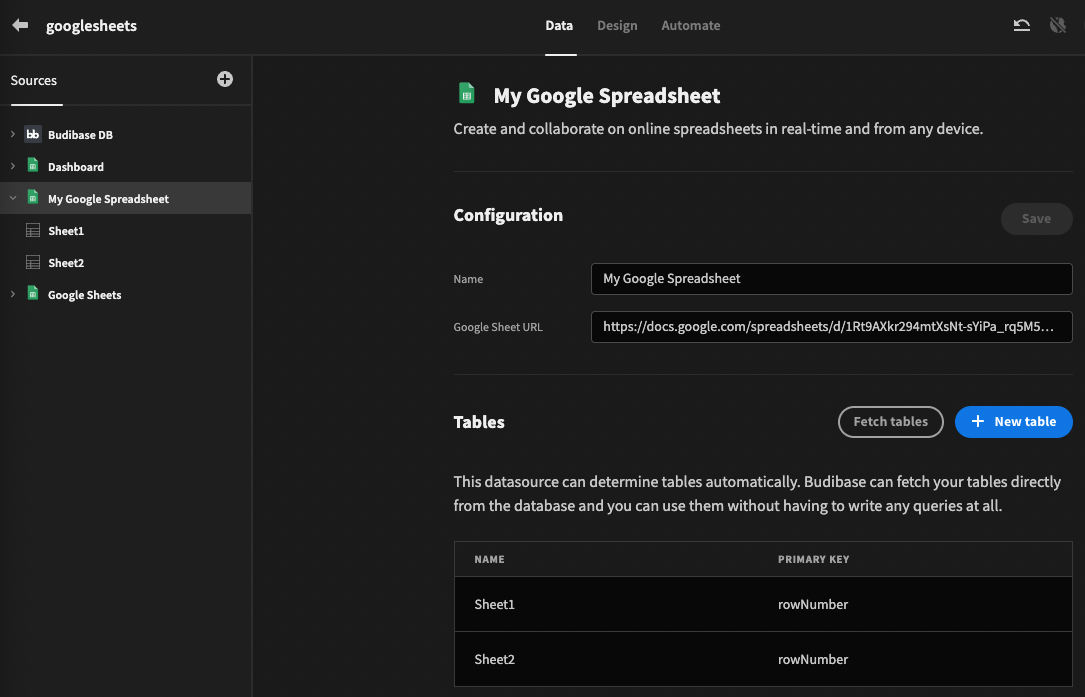
Task: Click the Fetch tables button
Action: coord(891,422)
